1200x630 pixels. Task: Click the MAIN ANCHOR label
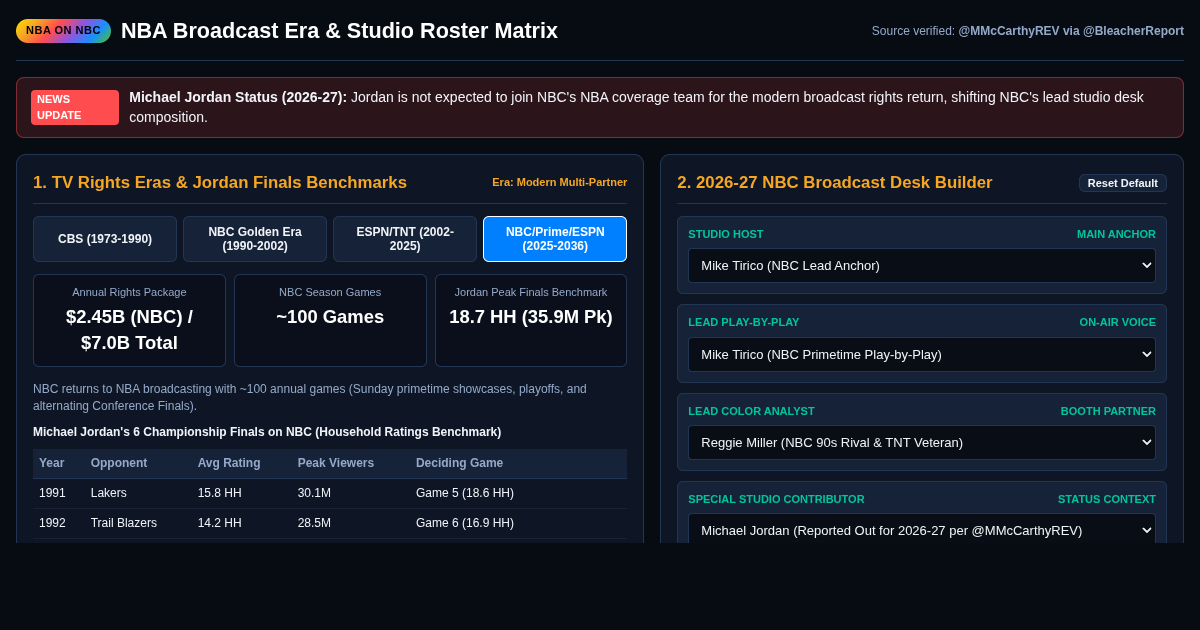[1116, 234]
